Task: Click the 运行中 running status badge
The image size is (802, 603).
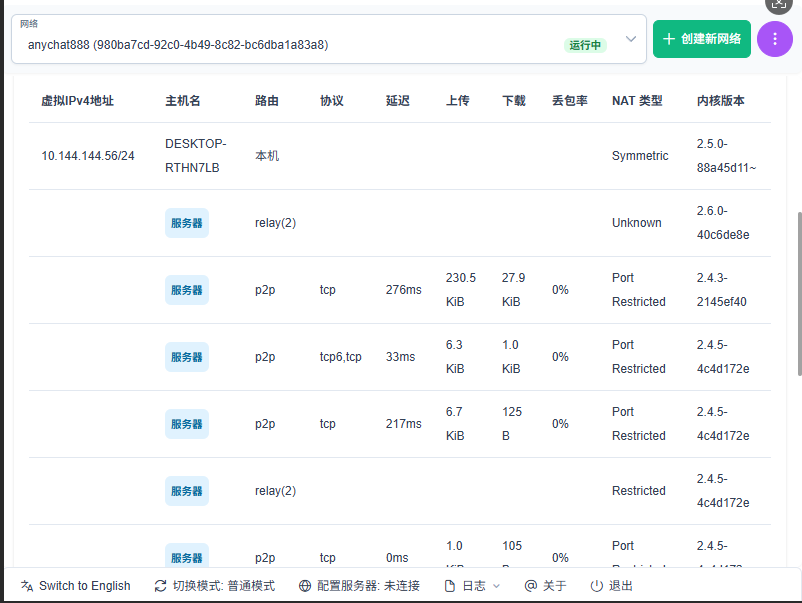Action: [x=585, y=45]
